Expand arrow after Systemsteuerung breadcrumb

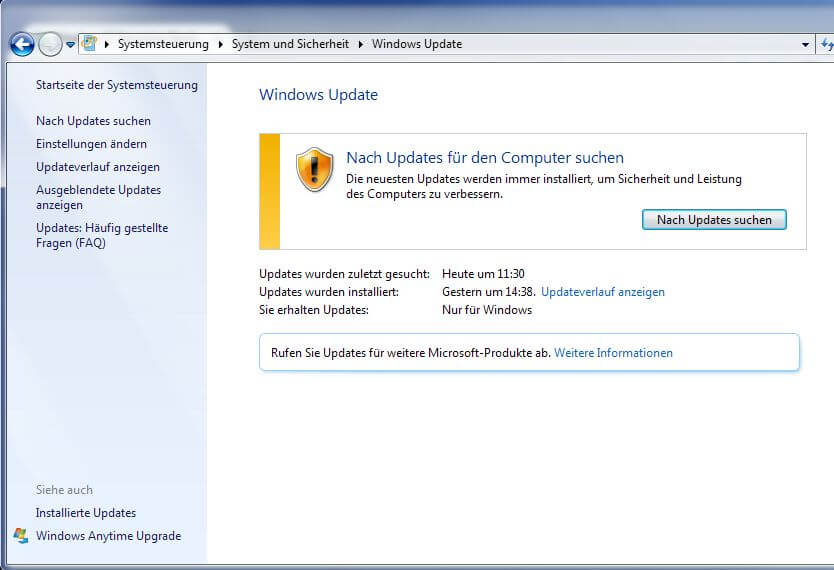point(221,44)
